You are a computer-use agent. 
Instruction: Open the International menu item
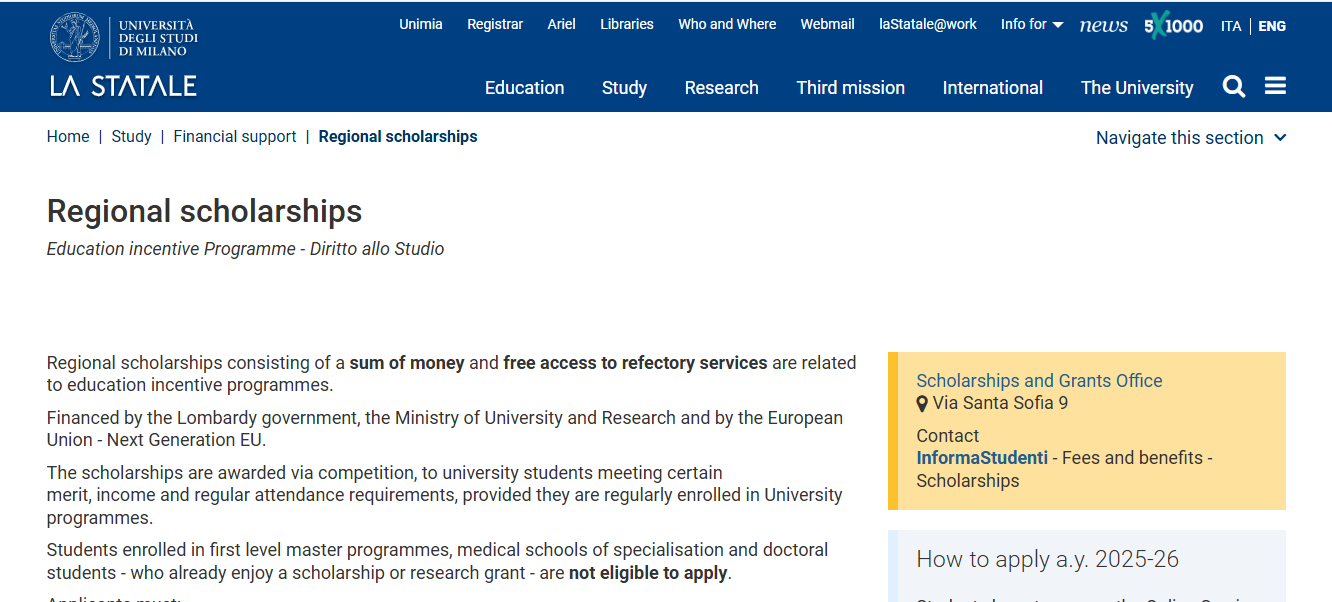click(x=992, y=88)
